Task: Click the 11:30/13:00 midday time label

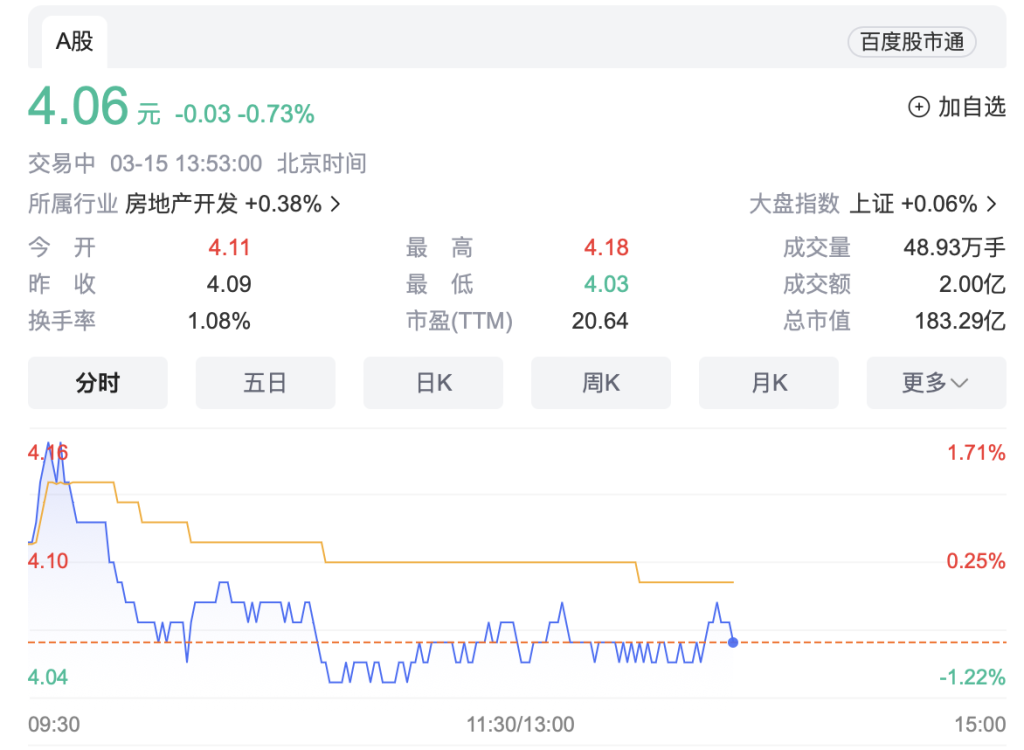Action: point(520,724)
